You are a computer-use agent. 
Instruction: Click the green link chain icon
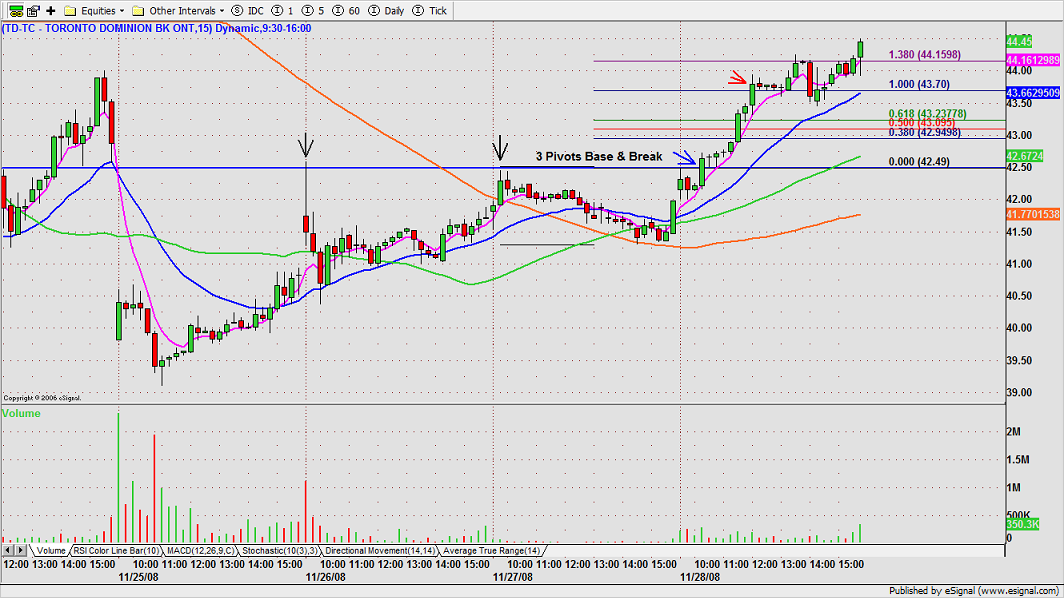click(x=15, y=10)
